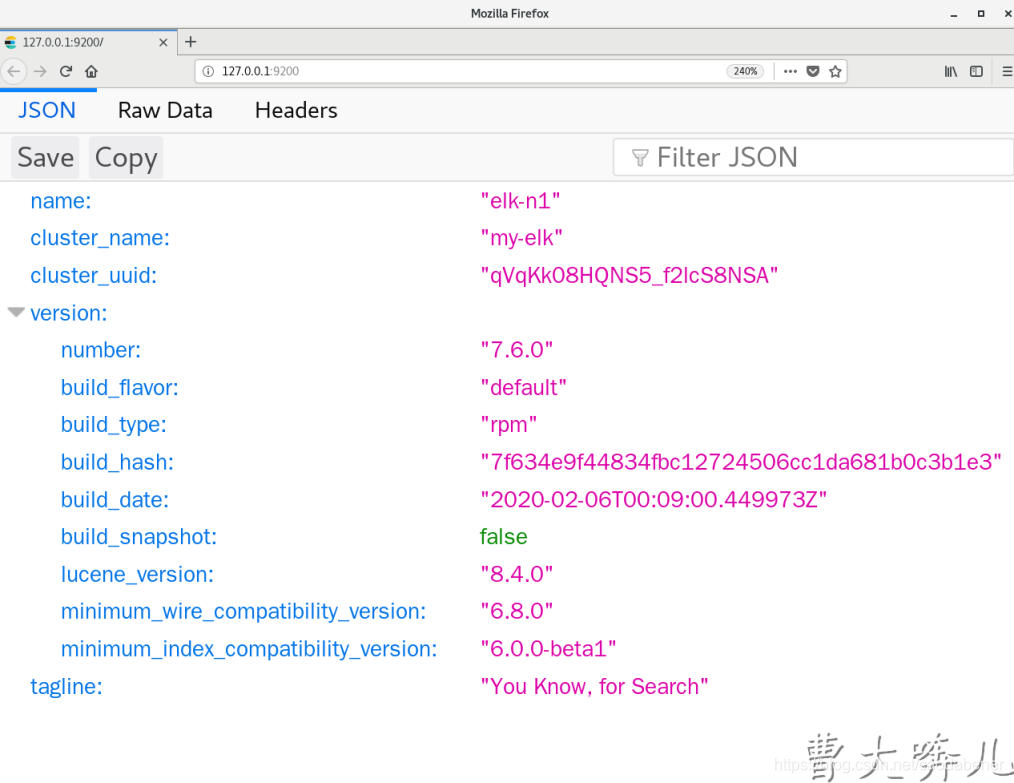The width and height of the screenshot is (1014, 783).
Task: Select the minimum_wire_compatibility_version key
Action: click(244, 611)
